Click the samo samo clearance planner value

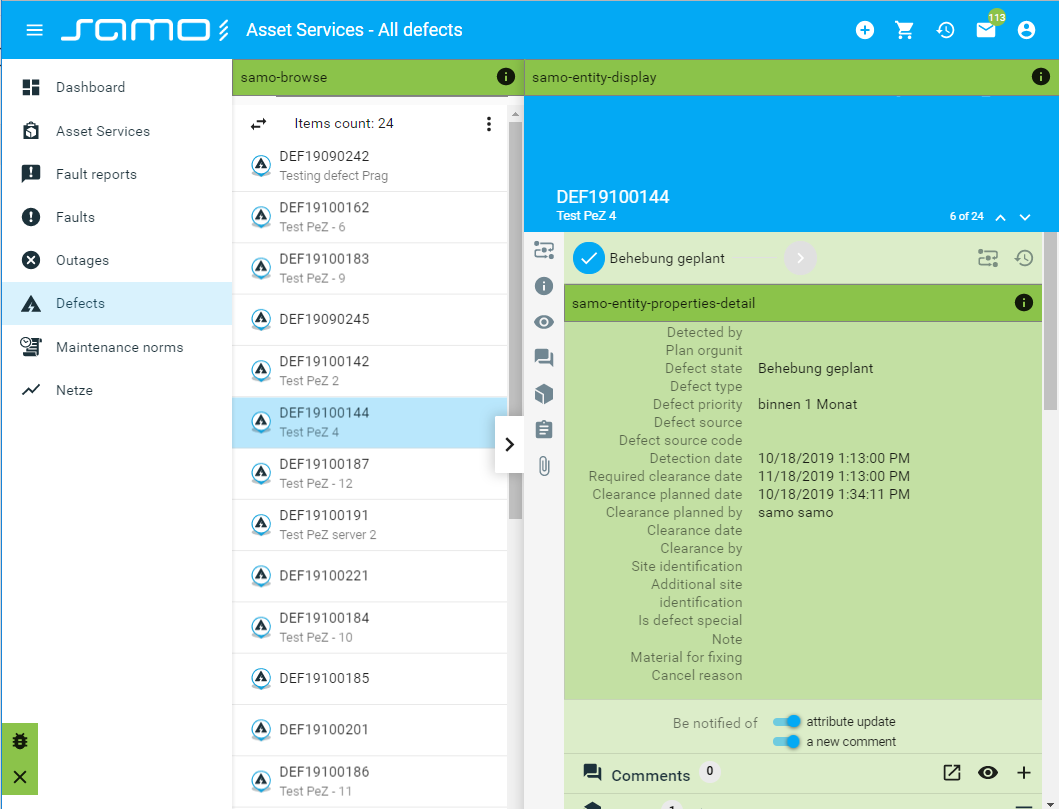pyautogui.click(x=796, y=513)
